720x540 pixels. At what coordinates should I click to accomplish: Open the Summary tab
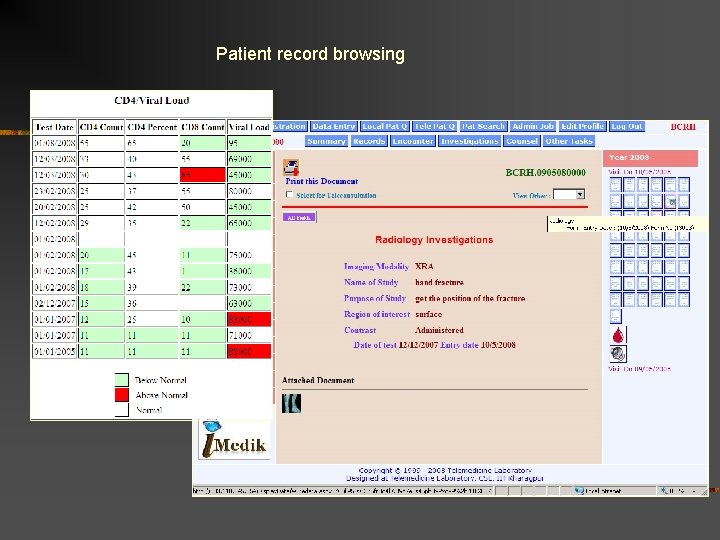tap(326, 141)
